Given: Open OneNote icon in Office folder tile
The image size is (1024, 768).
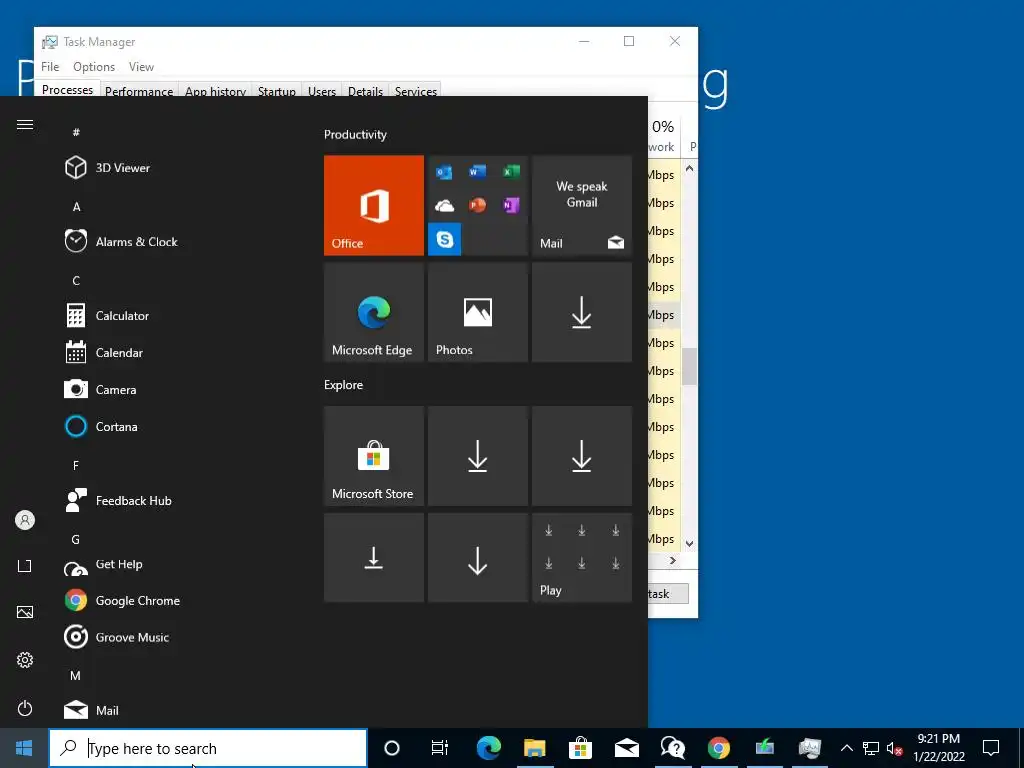Looking at the screenshot, I should (511, 206).
